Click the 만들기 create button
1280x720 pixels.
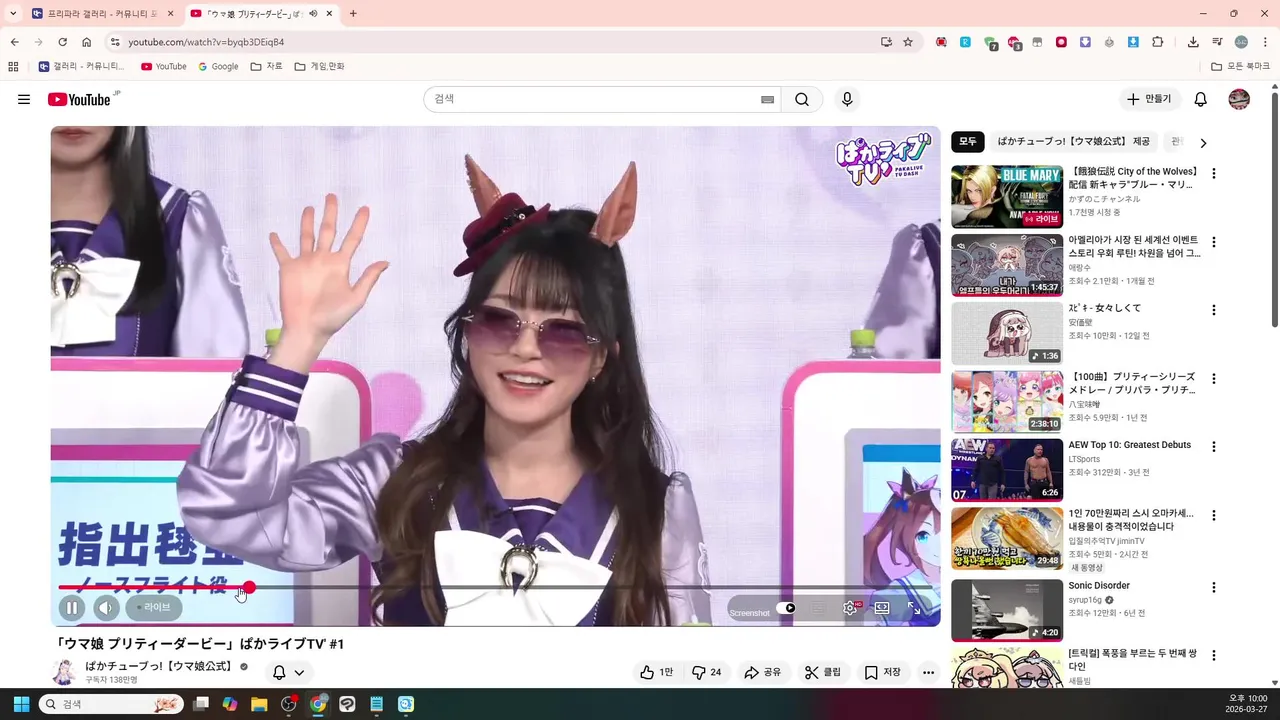(x=1148, y=99)
